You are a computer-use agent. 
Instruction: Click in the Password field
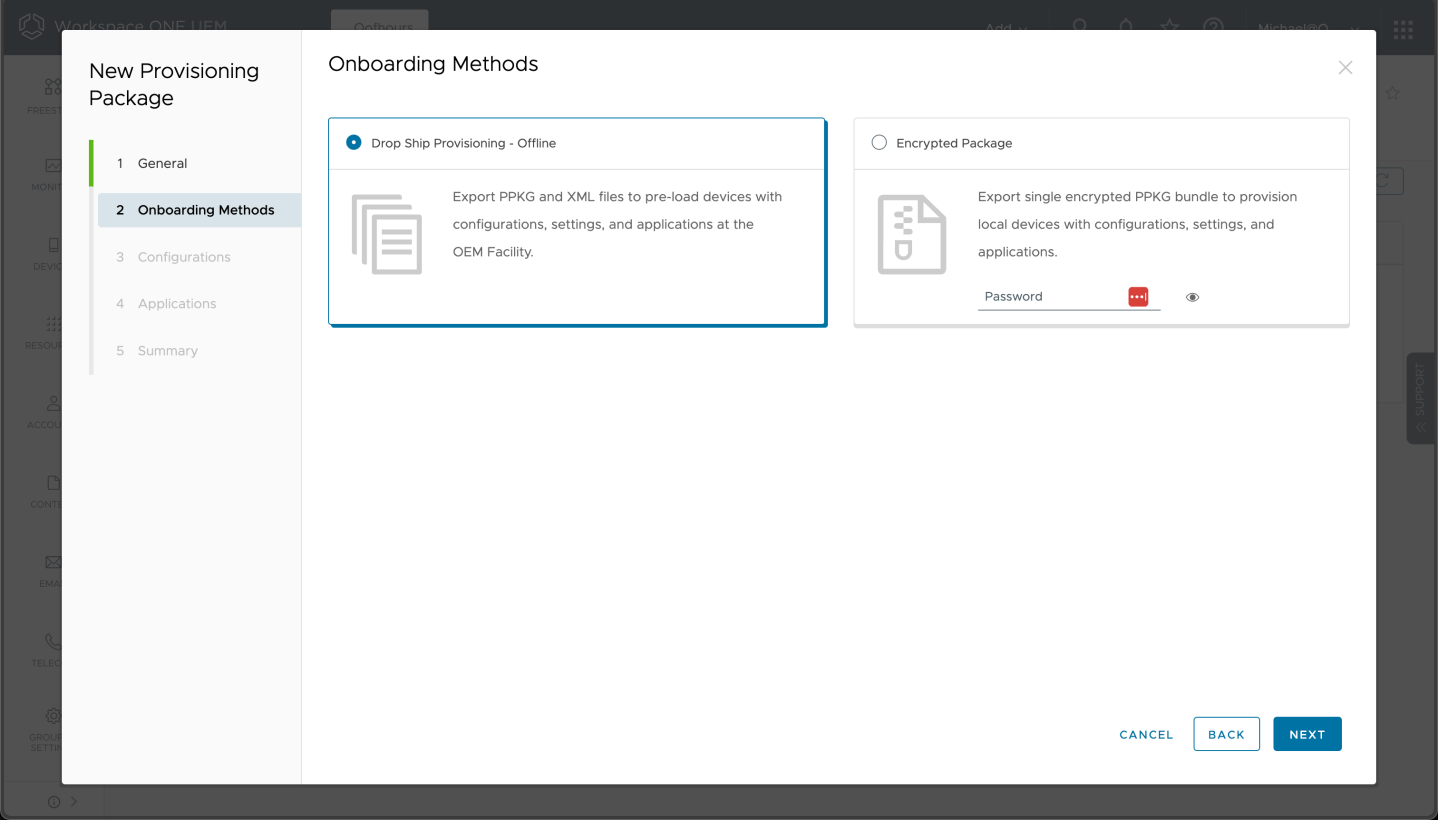(1040, 296)
